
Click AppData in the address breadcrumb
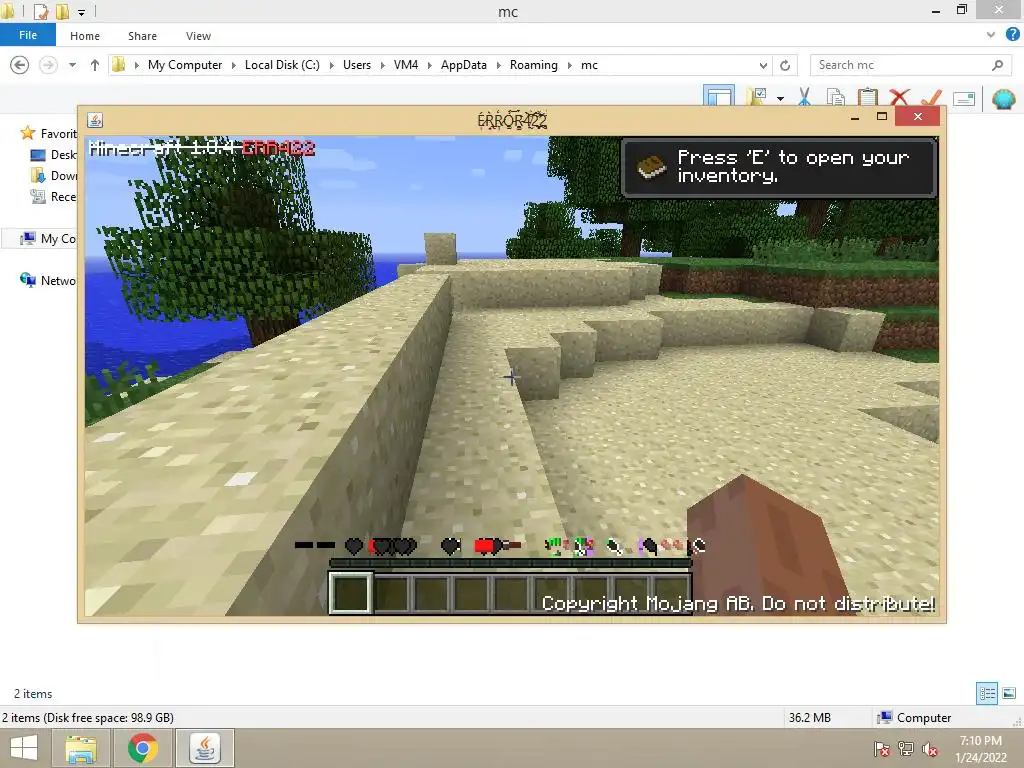464,65
